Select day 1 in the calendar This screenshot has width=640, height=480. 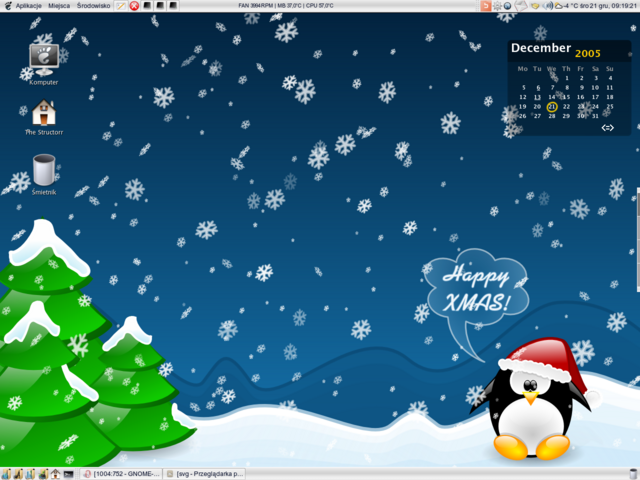[567, 78]
